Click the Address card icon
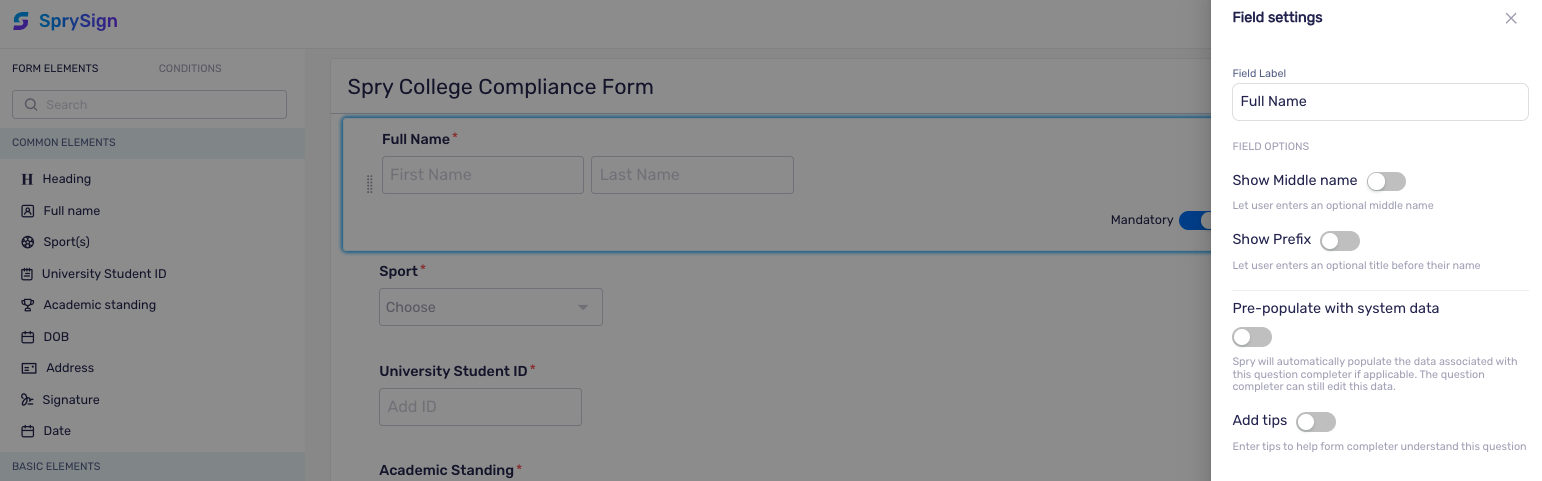 [28, 368]
